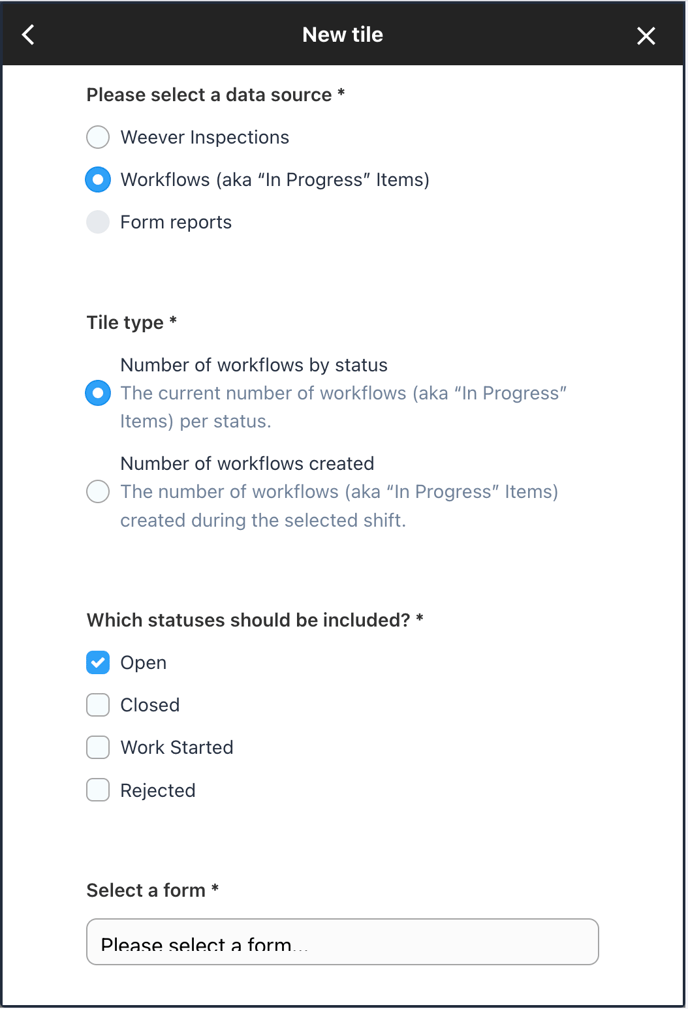Click the "New tile" header title

click(x=342, y=35)
